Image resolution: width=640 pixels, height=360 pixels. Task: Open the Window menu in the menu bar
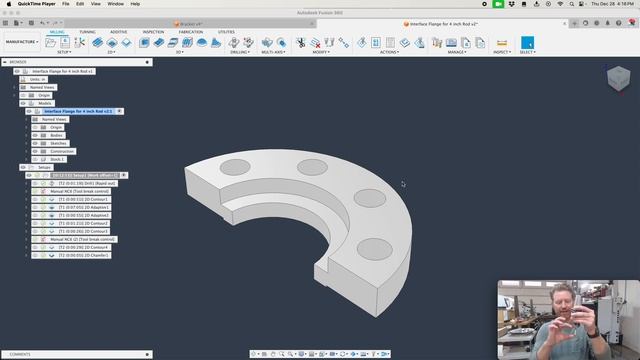(x=116, y=4)
